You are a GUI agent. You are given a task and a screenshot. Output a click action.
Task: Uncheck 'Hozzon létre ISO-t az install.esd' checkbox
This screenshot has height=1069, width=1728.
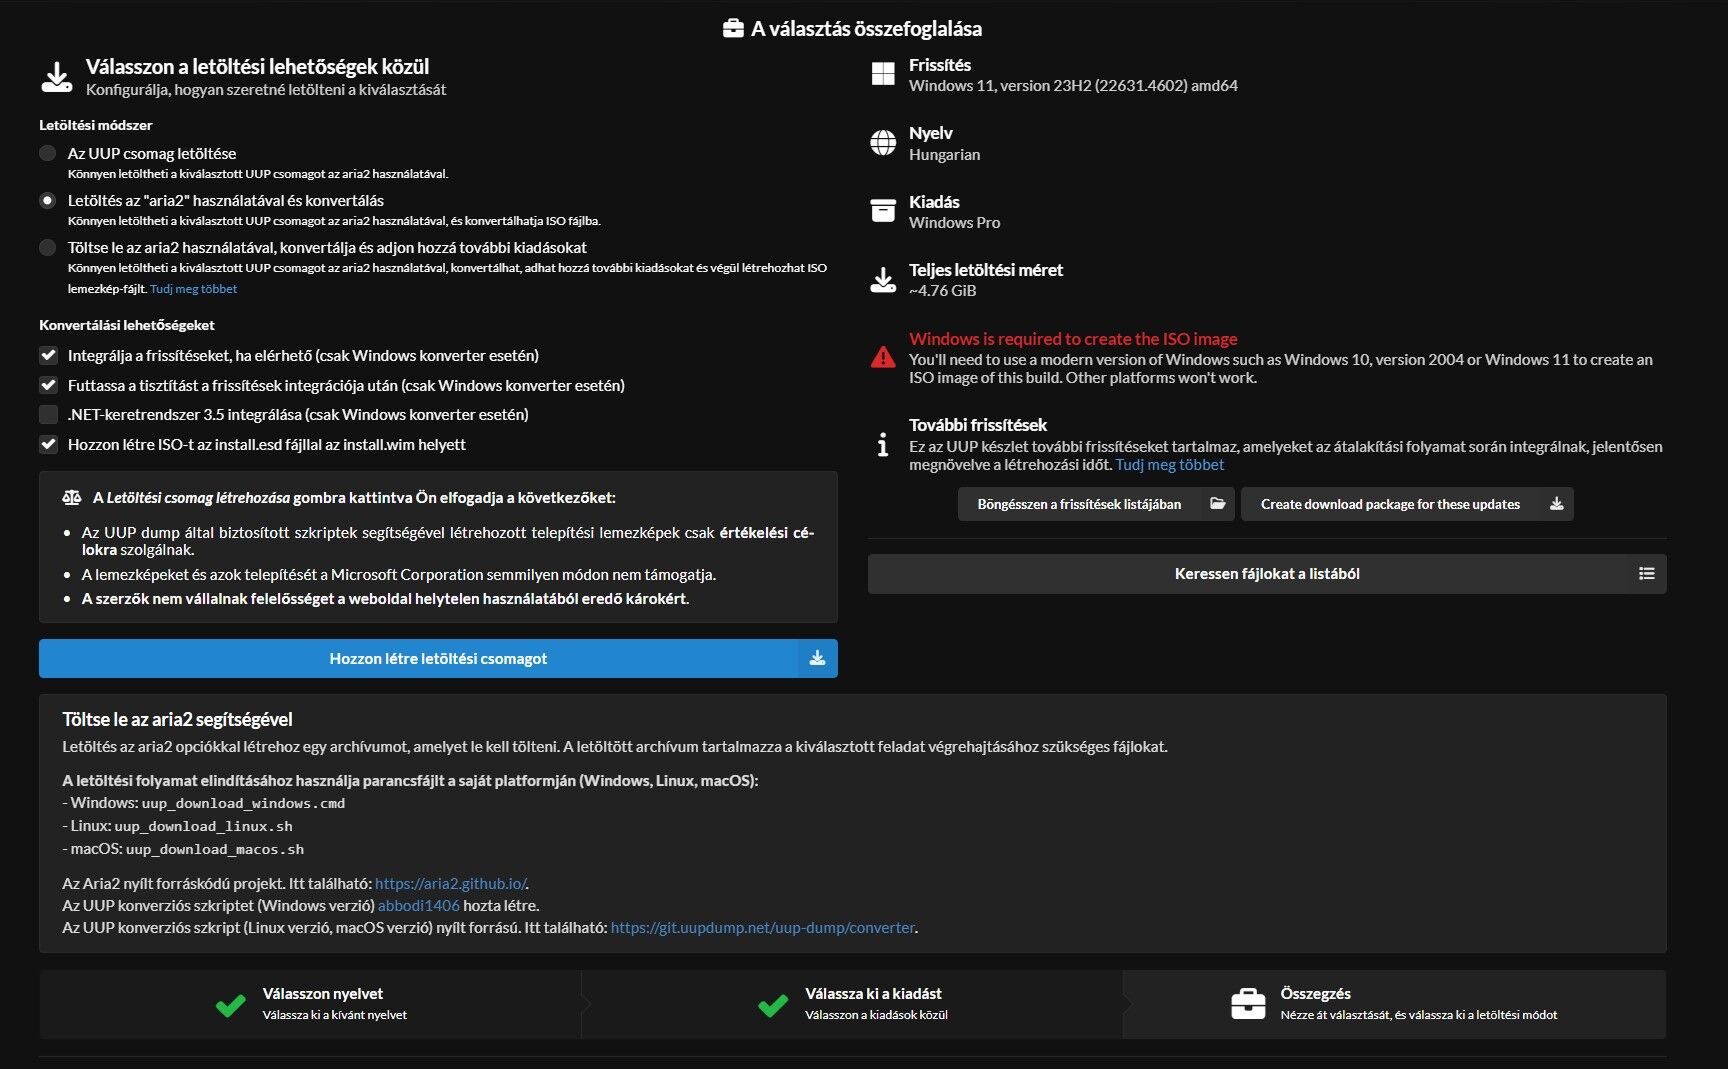48,444
